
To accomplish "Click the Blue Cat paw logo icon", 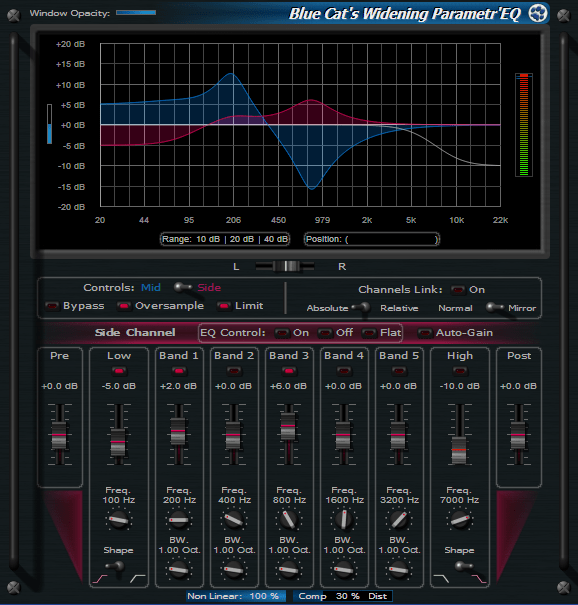I will tap(537, 14).
